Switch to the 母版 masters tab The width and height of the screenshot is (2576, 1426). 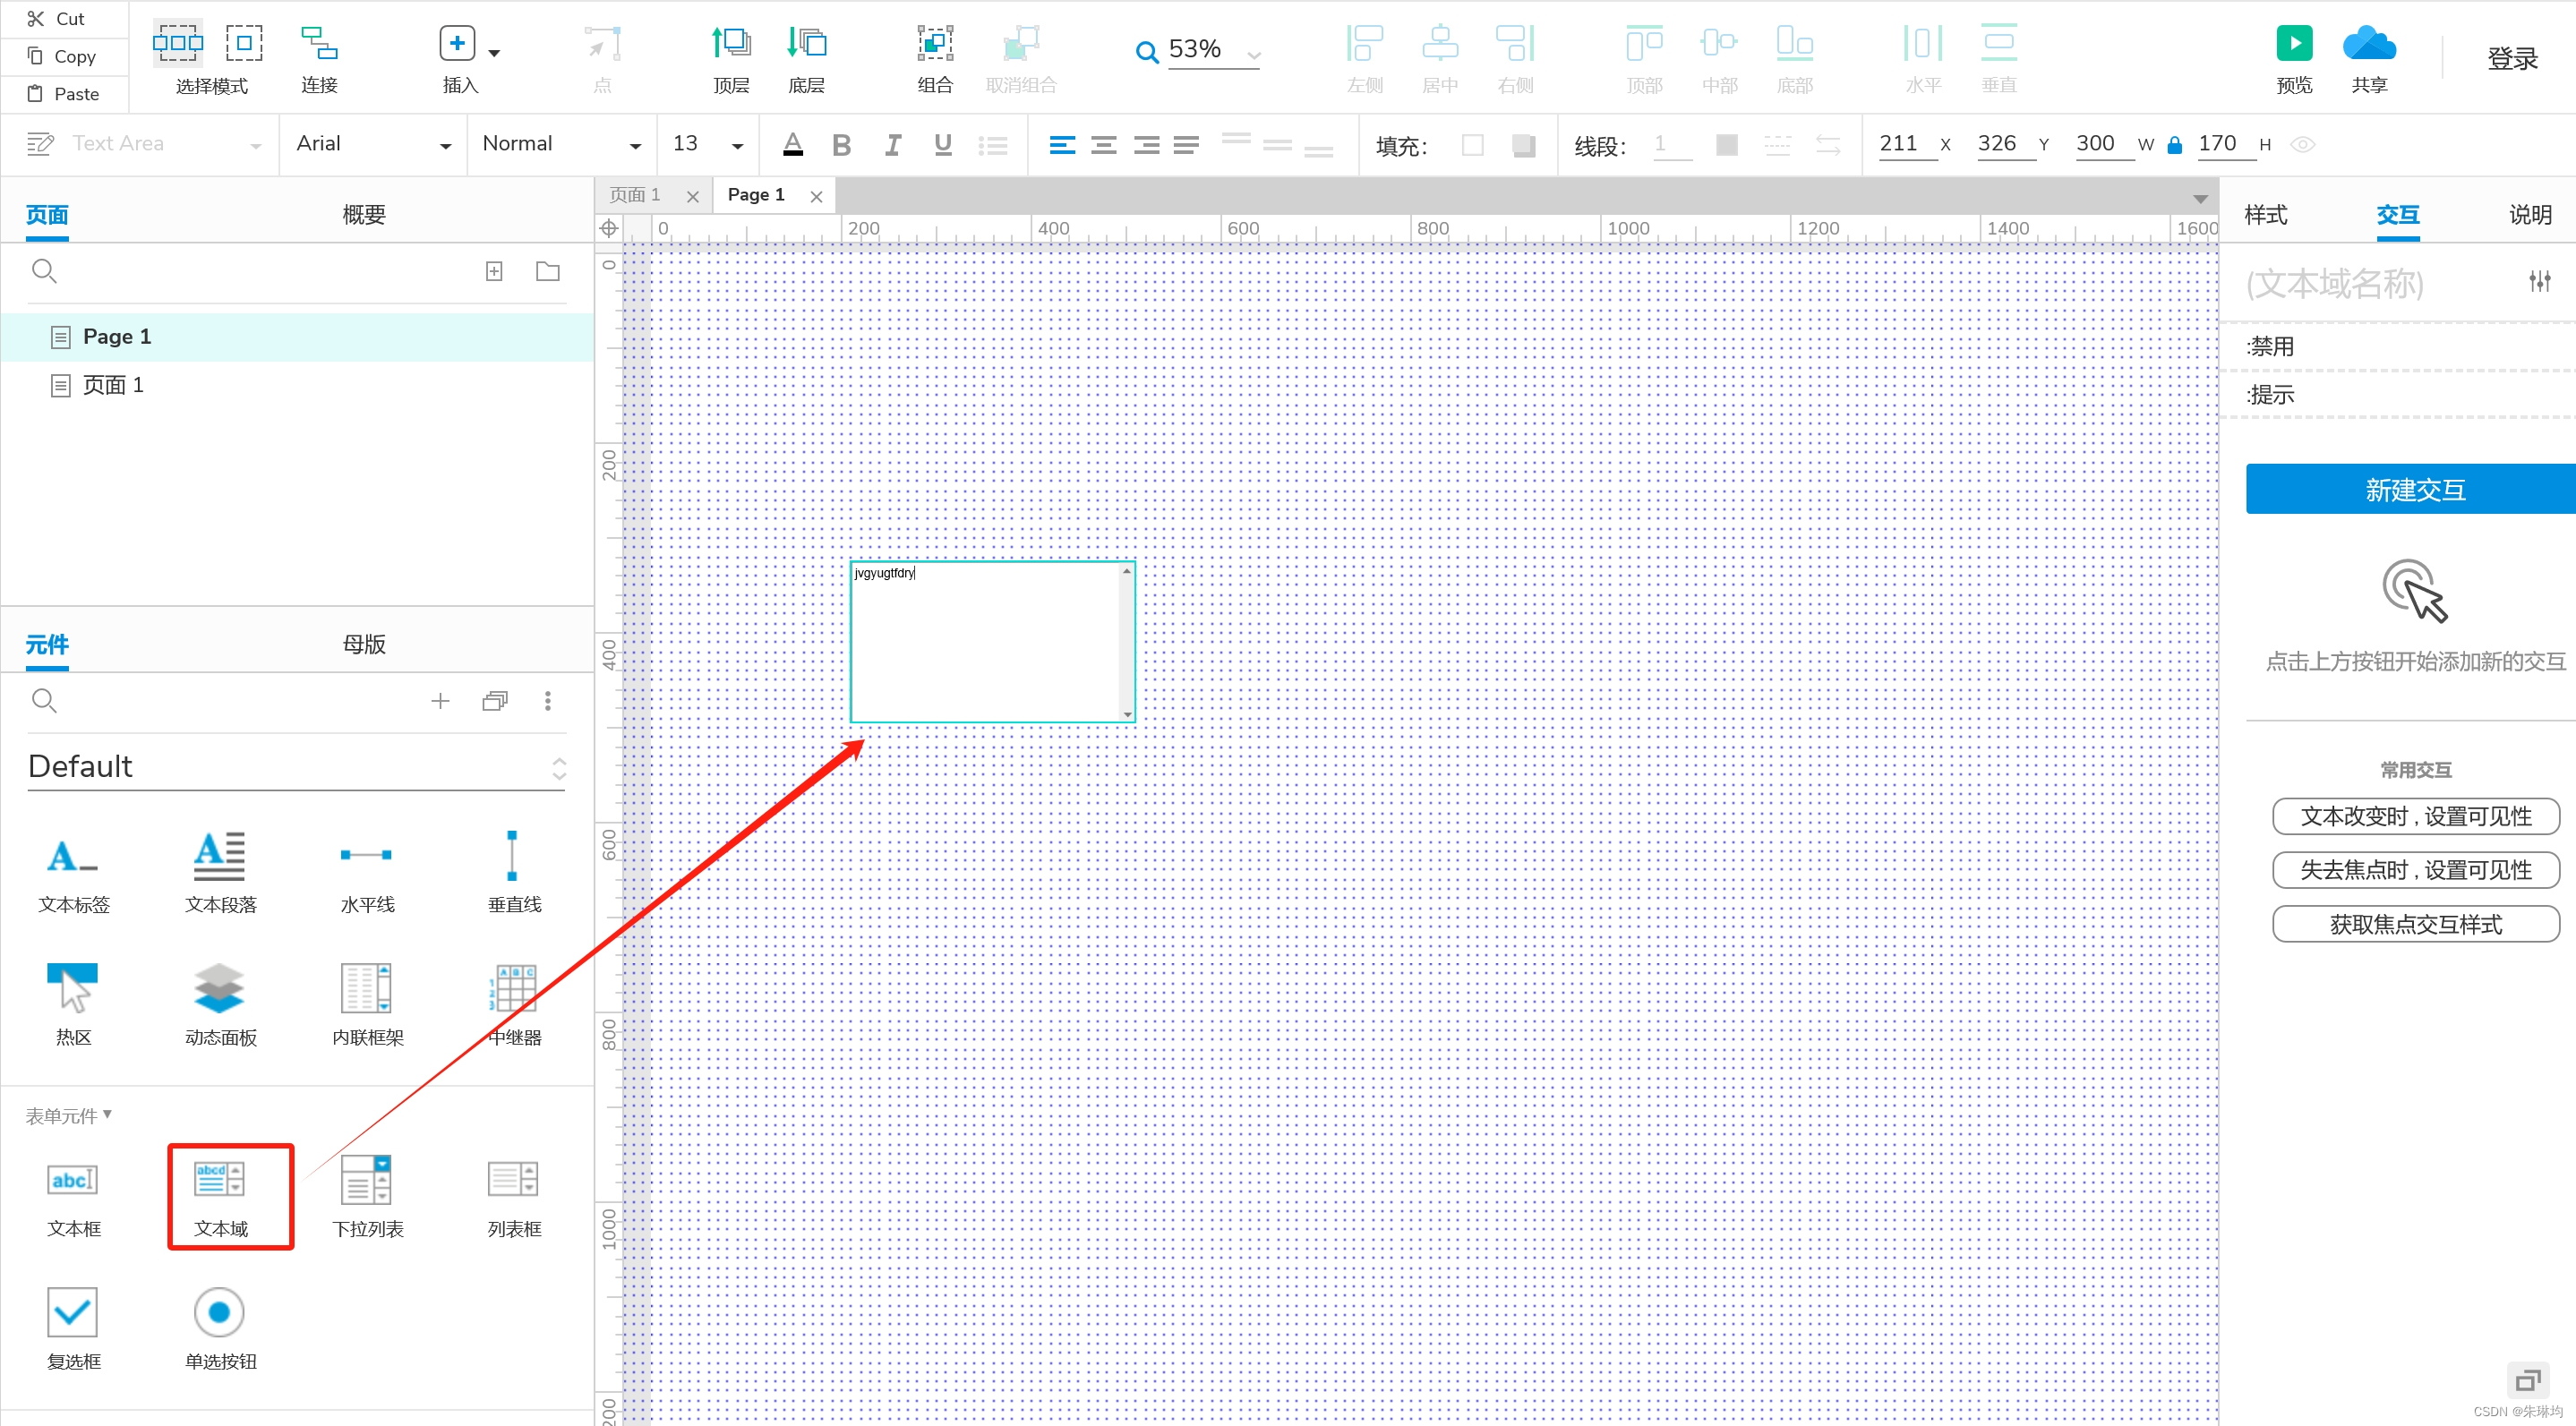point(364,644)
